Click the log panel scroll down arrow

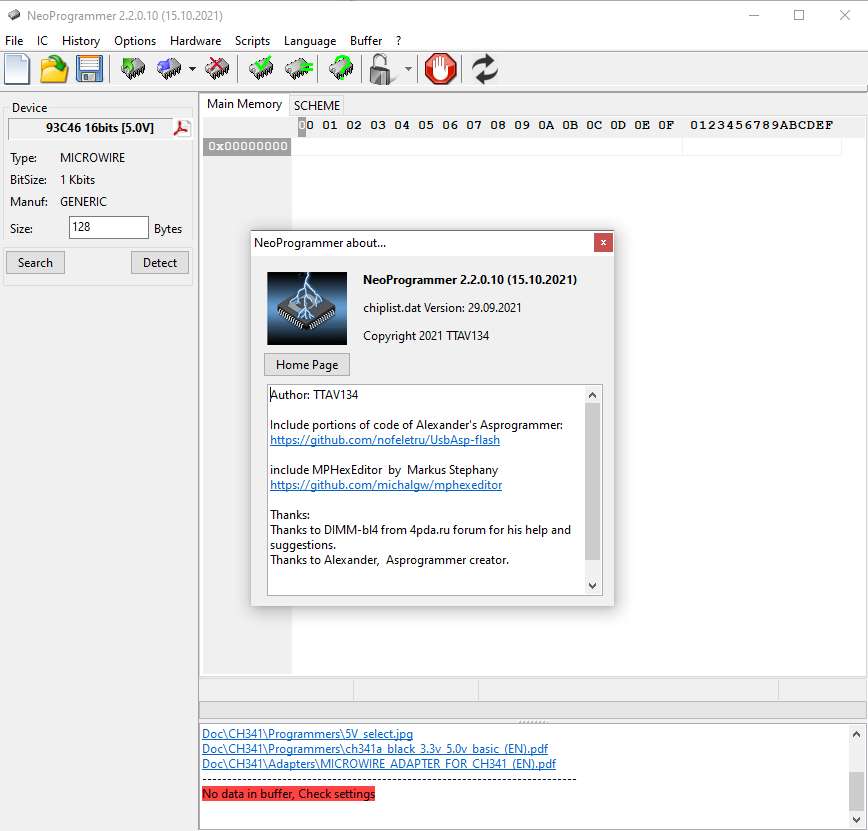pyautogui.click(x=856, y=819)
